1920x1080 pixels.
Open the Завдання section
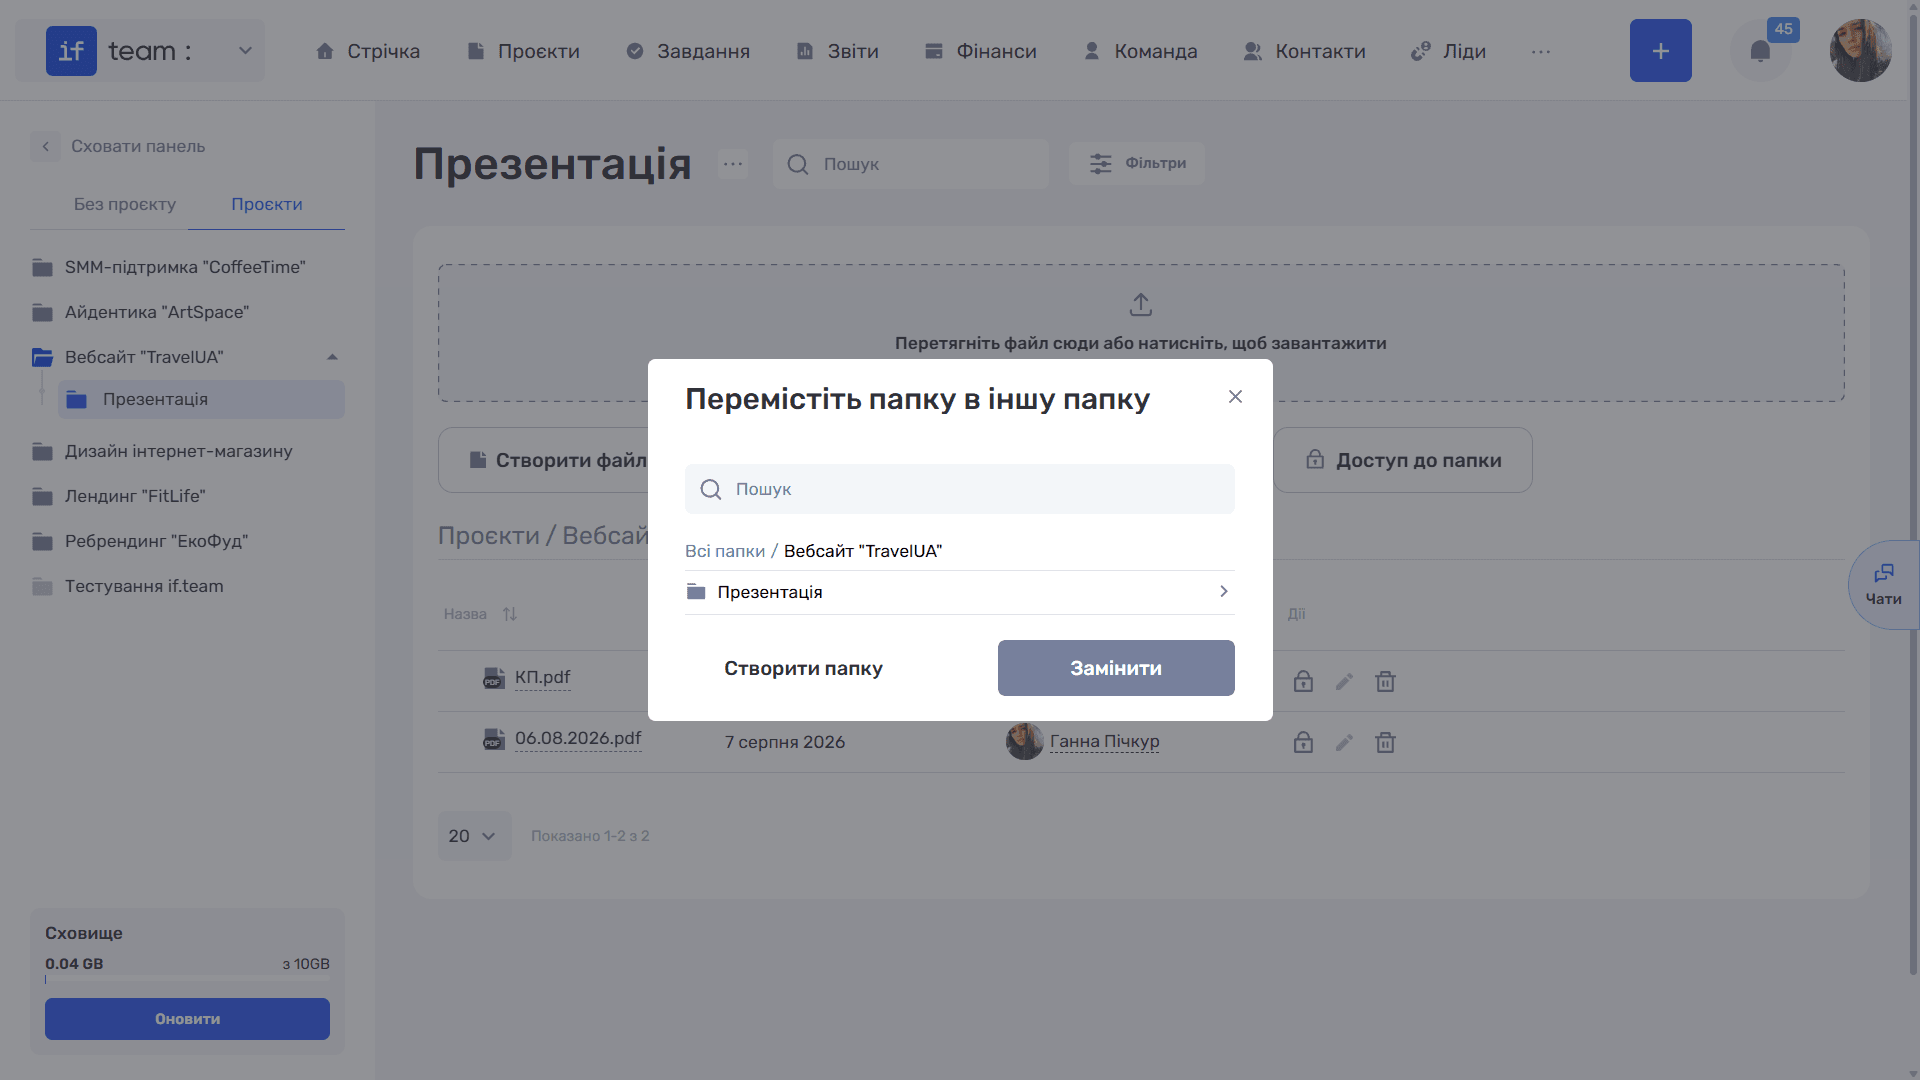pyautogui.click(x=688, y=51)
